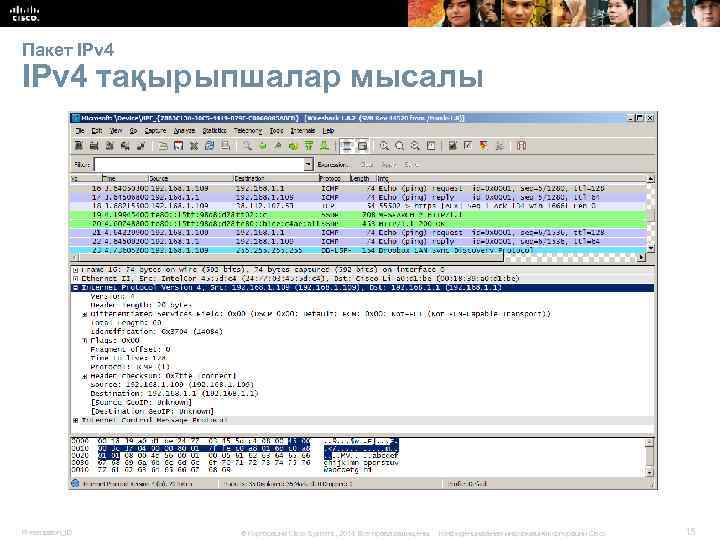Click the Expression... button
The width and height of the screenshot is (720, 540).
tap(333, 164)
